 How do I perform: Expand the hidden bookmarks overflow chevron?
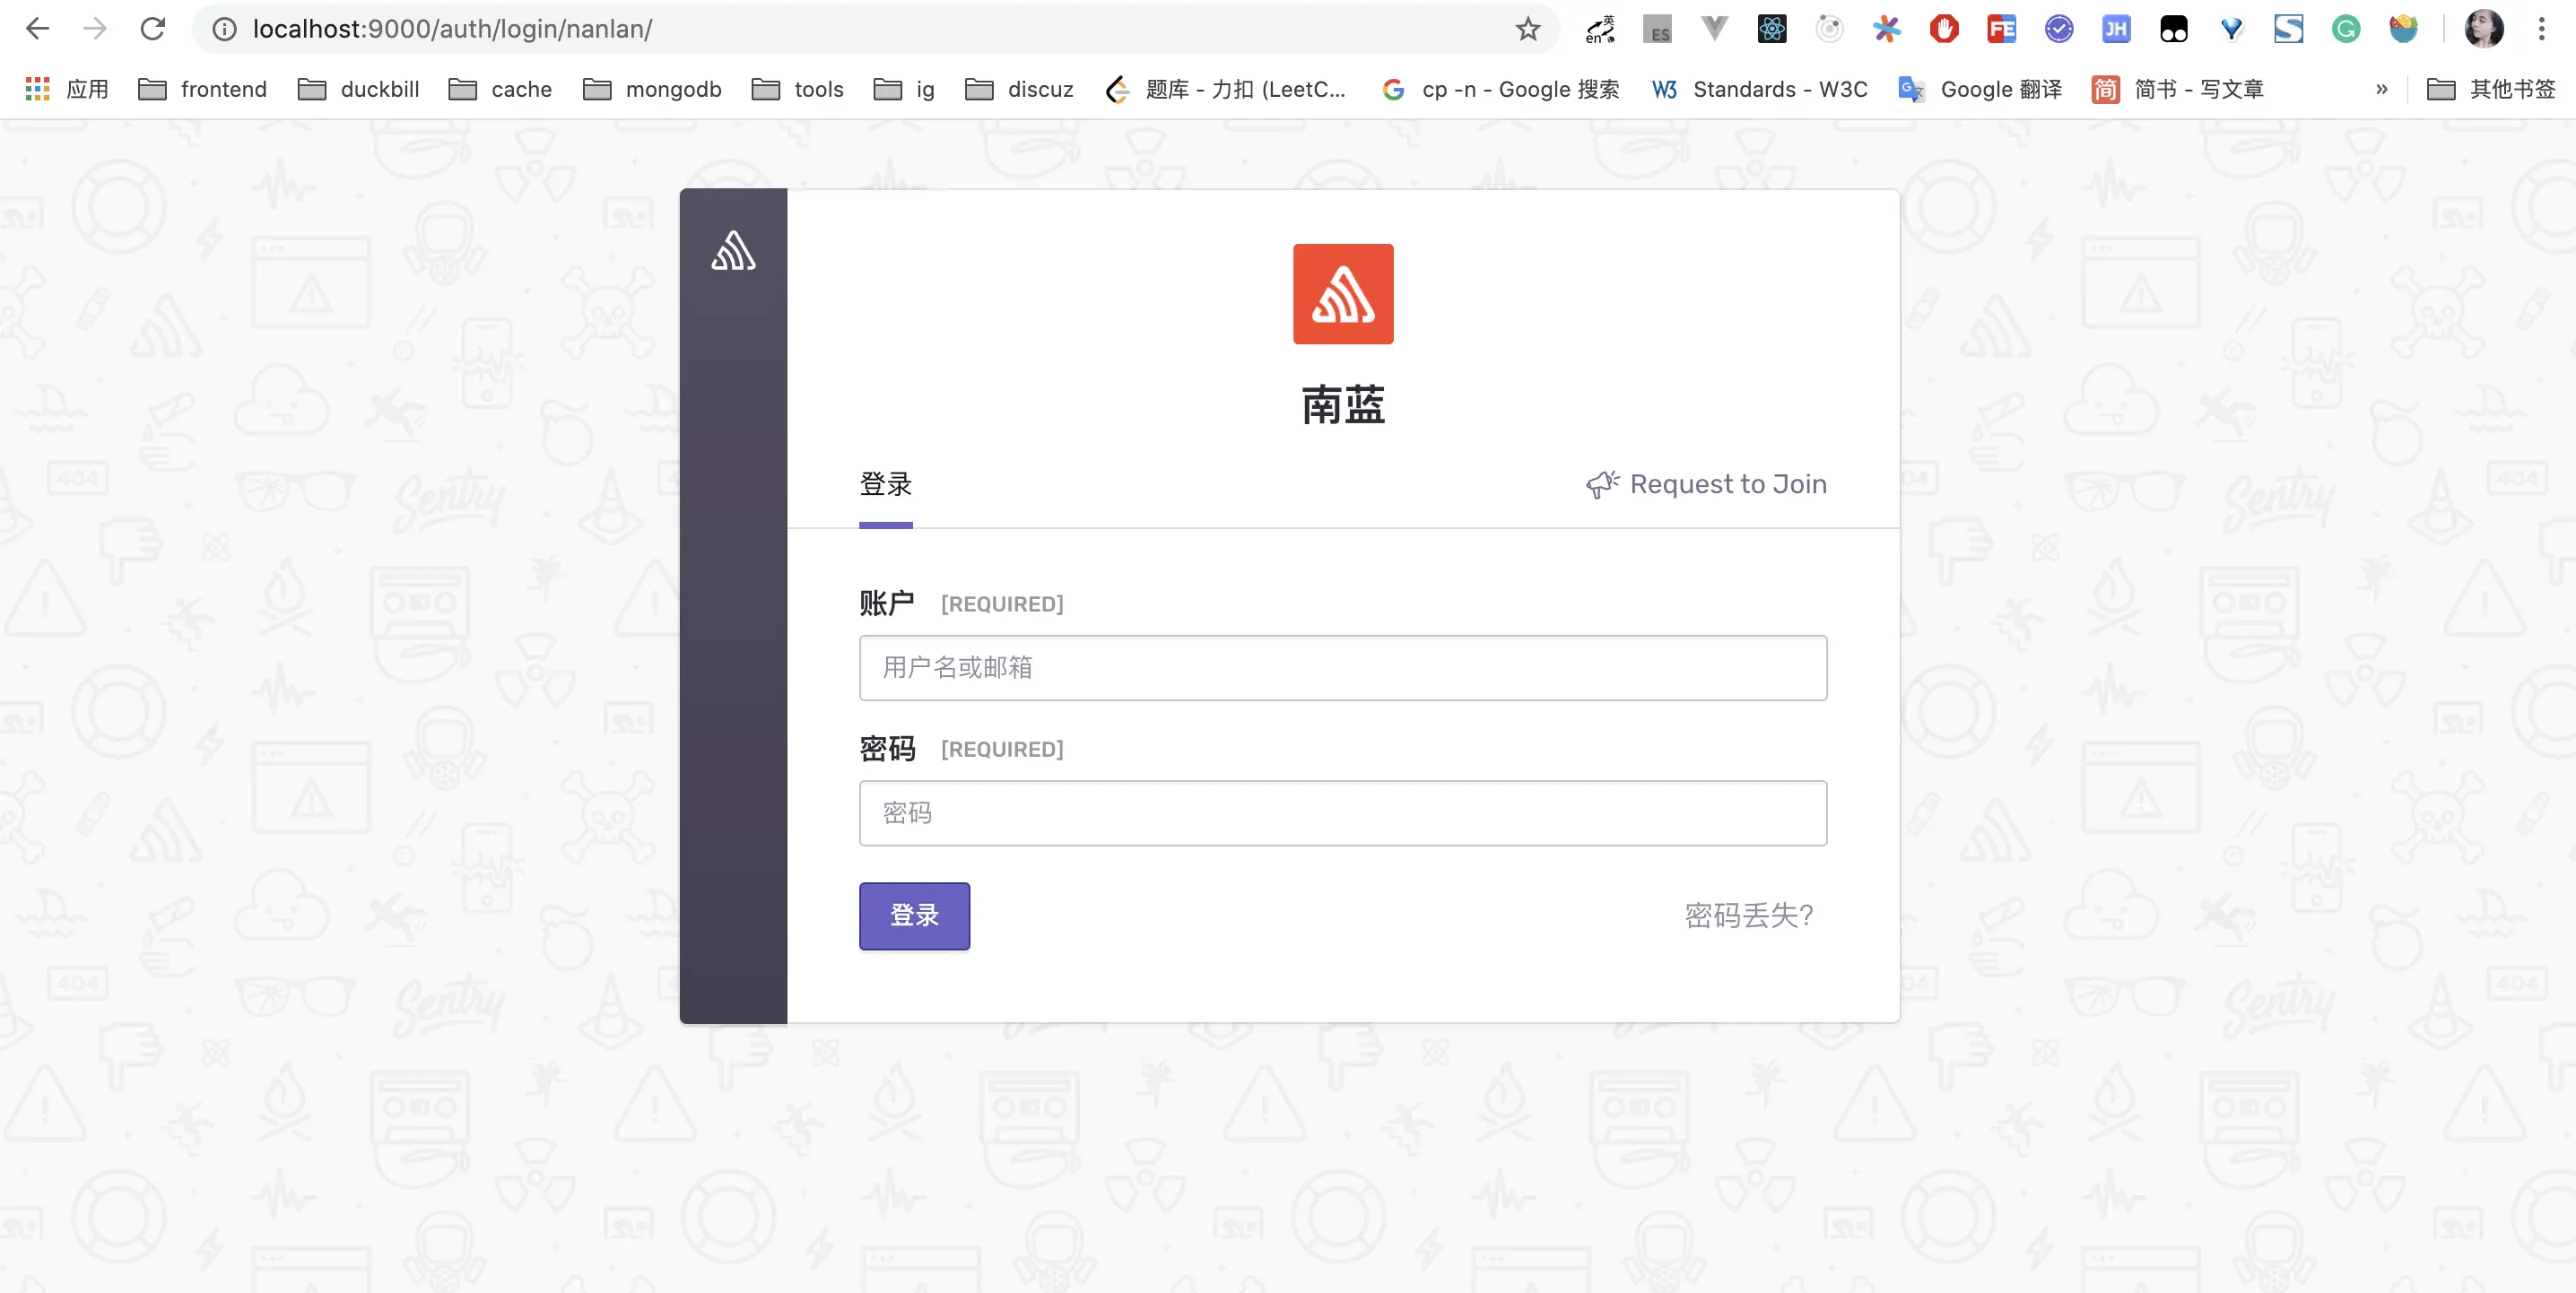[x=2381, y=89]
